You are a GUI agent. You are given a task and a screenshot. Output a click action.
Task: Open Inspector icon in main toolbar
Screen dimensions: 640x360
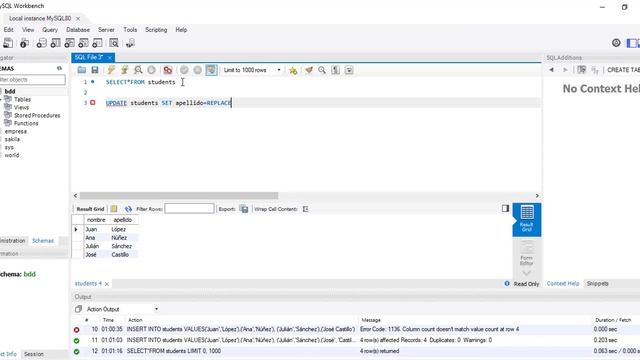tap(24, 43)
